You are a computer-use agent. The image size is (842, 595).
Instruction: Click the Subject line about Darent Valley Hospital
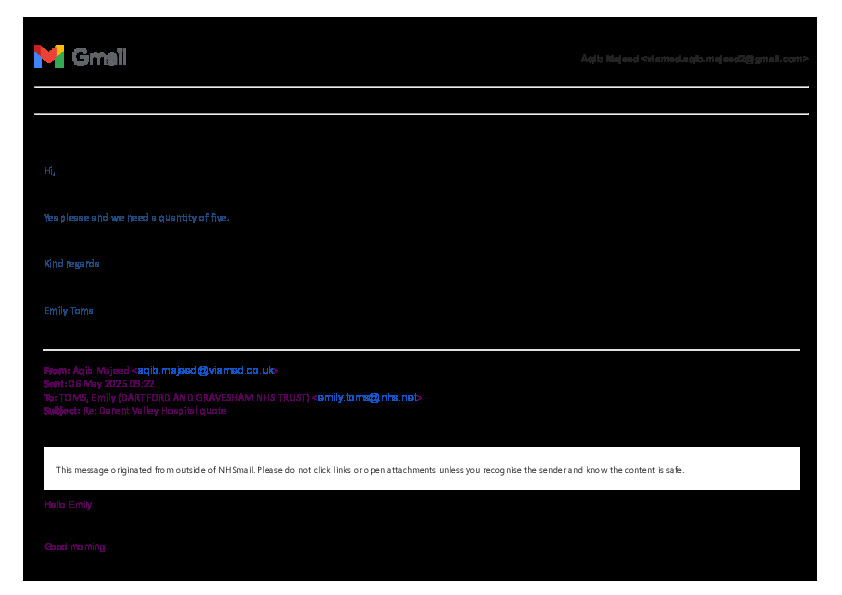point(135,411)
